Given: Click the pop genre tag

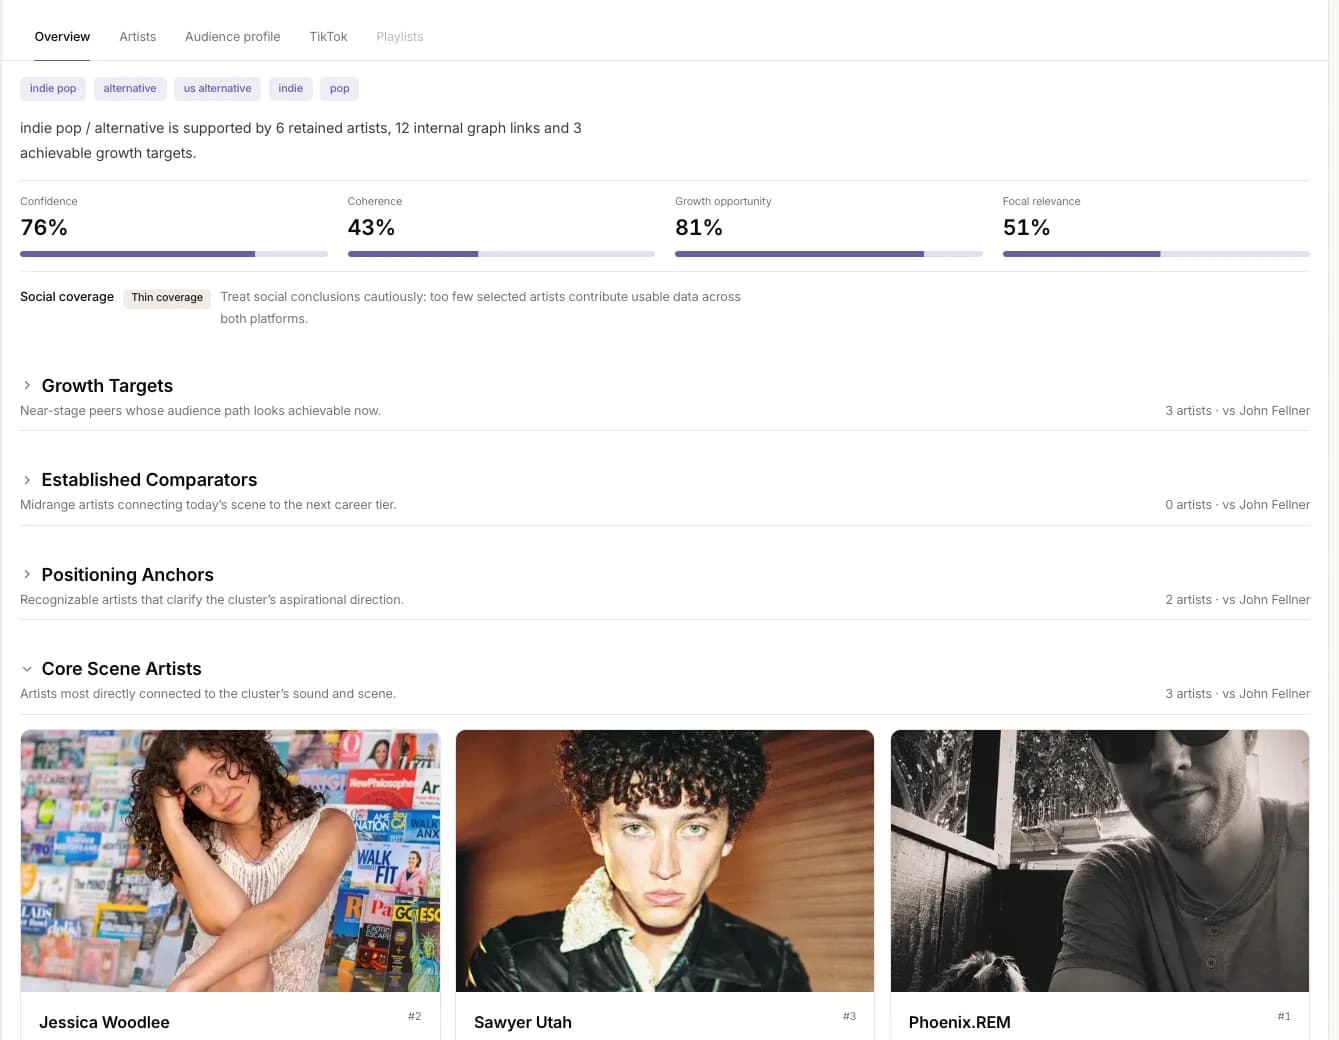Looking at the screenshot, I should 340,89.
